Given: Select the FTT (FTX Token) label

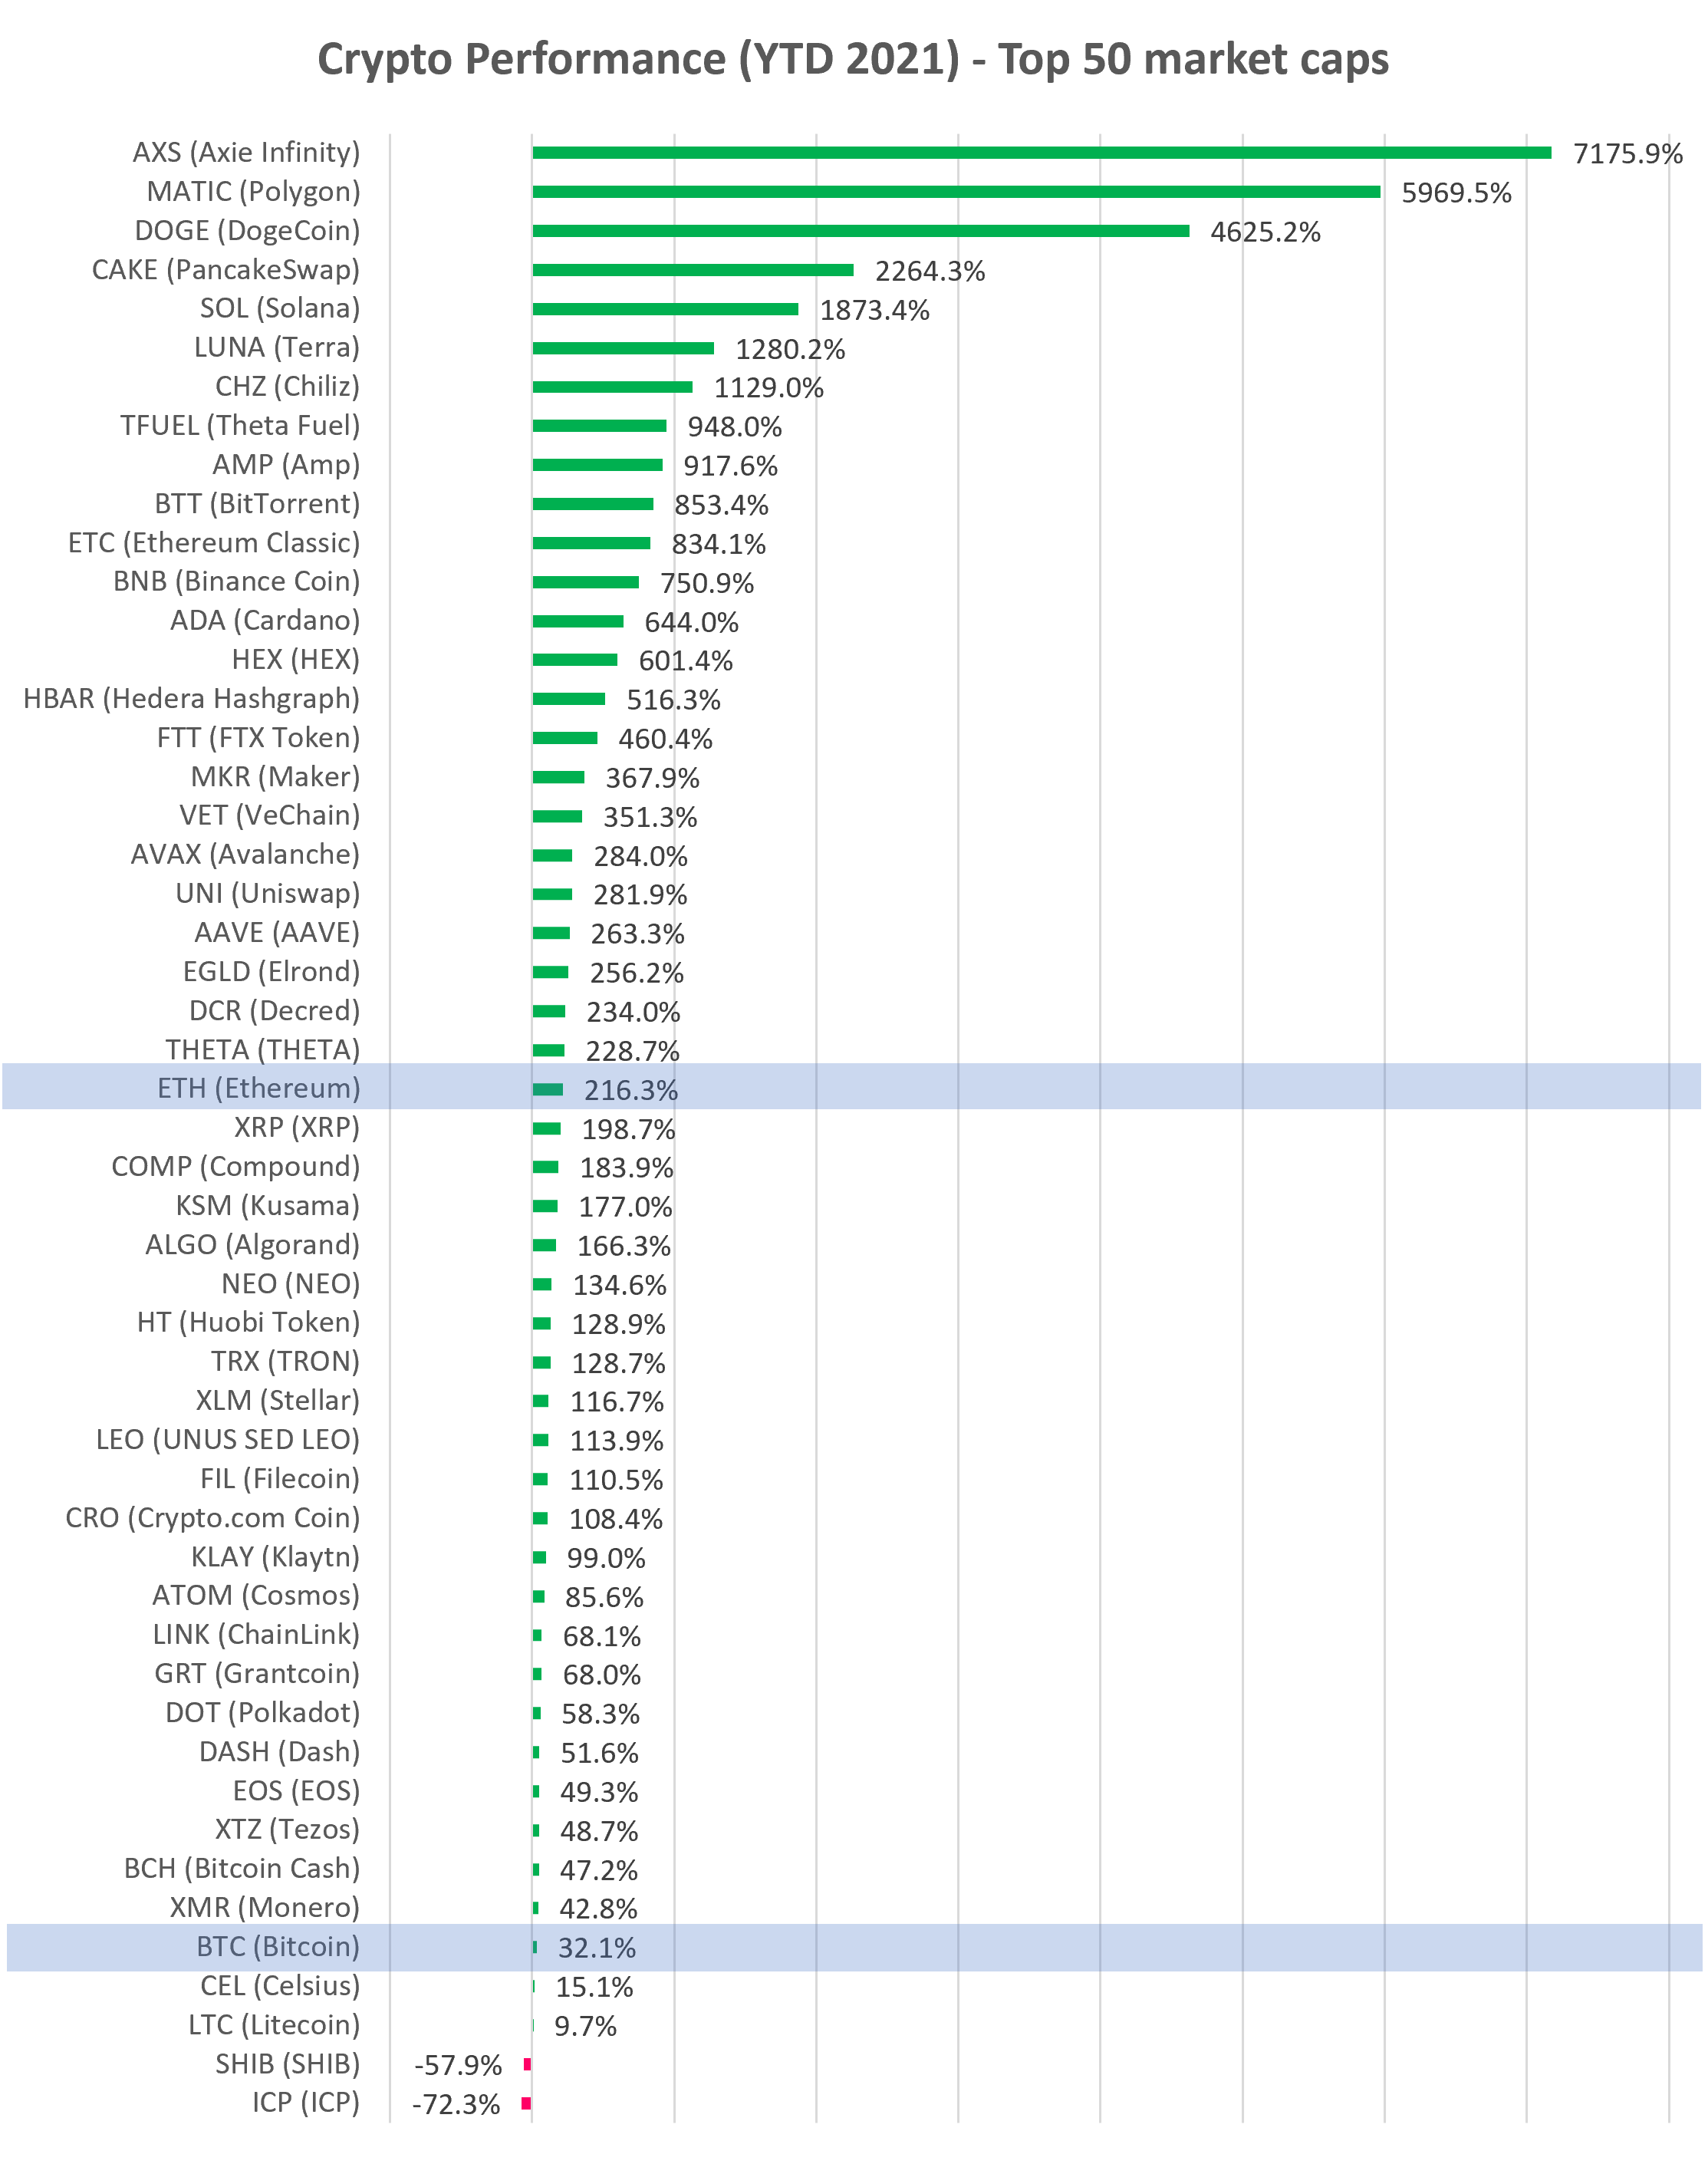Looking at the screenshot, I should 258,737.
